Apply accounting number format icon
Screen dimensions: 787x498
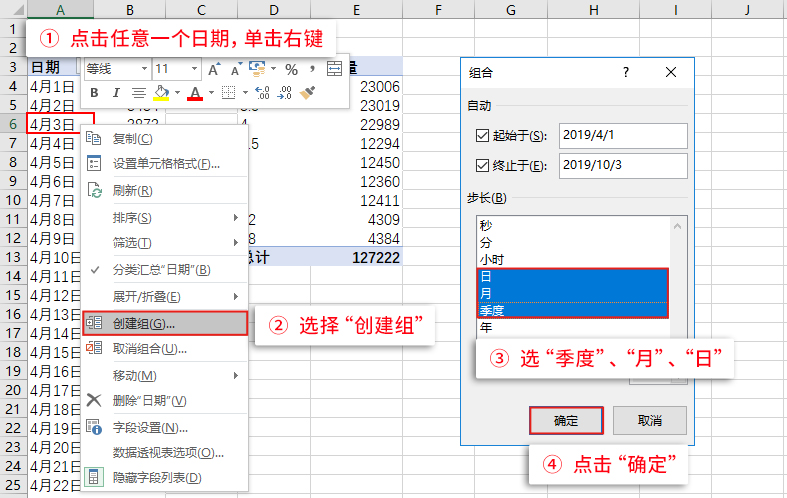(x=257, y=69)
